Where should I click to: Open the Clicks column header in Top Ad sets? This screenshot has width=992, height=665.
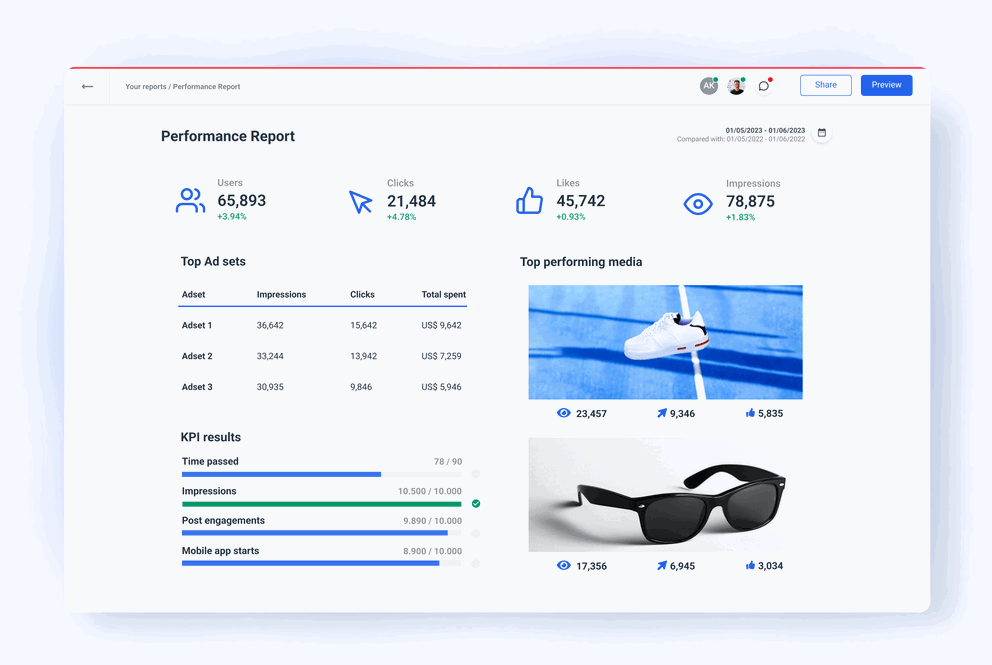click(x=361, y=294)
